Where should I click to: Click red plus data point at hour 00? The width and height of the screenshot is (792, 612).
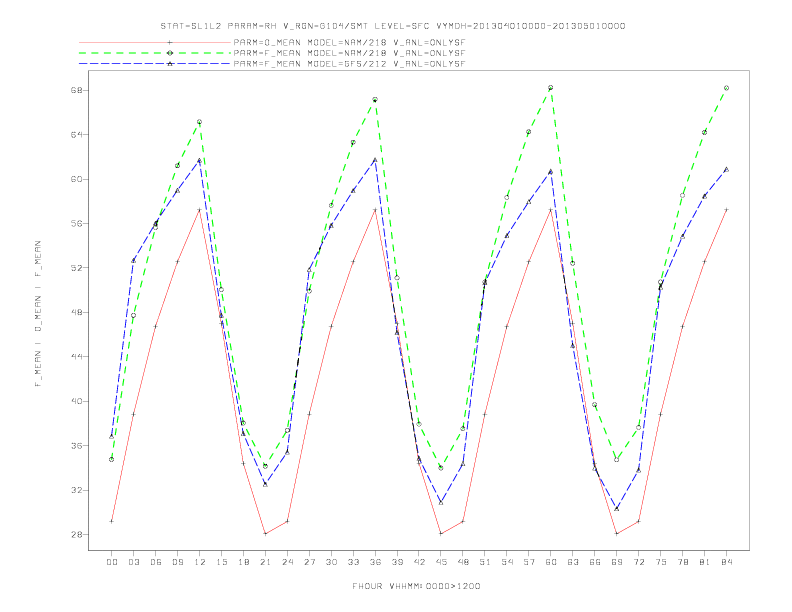coord(112,521)
